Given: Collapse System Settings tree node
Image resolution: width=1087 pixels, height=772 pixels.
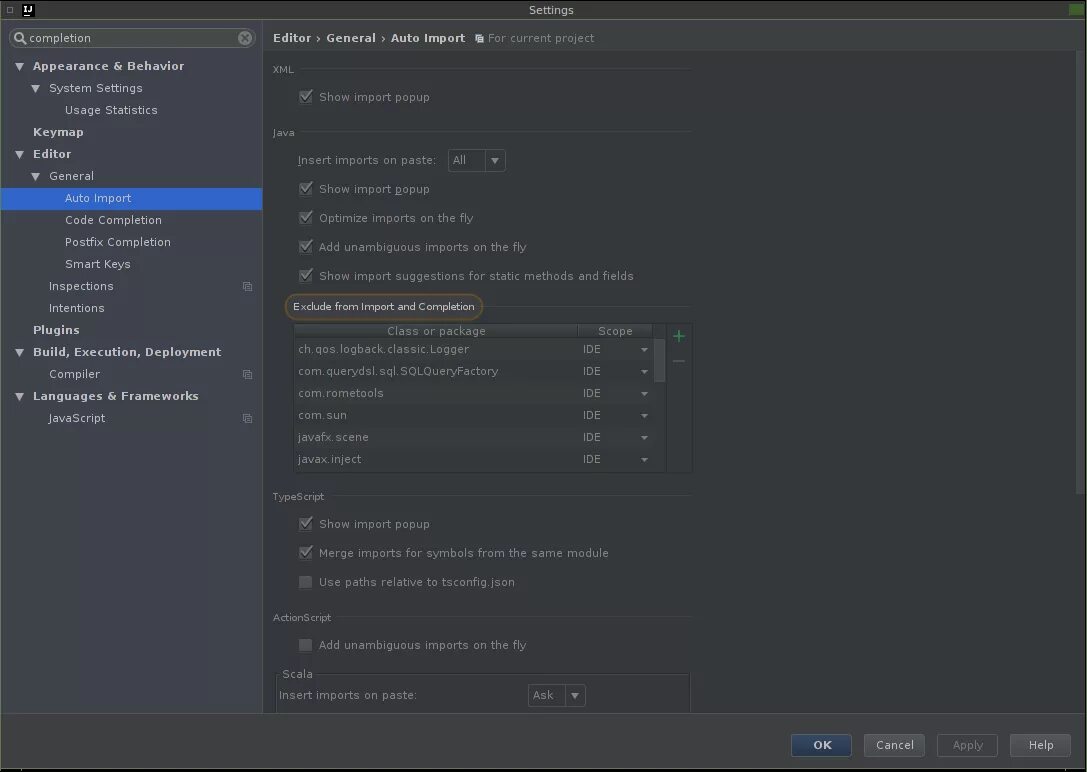Looking at the screenshot, I should tap(35, 89).
